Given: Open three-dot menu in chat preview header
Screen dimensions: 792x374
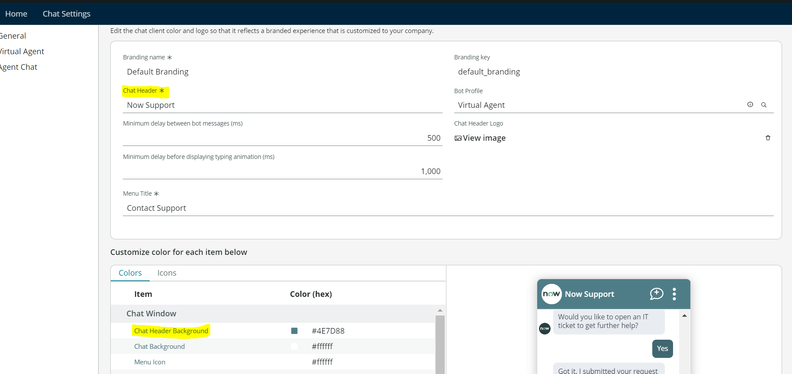Looking at the screenshot, I should pyautogui.click(x=674, y=294).
